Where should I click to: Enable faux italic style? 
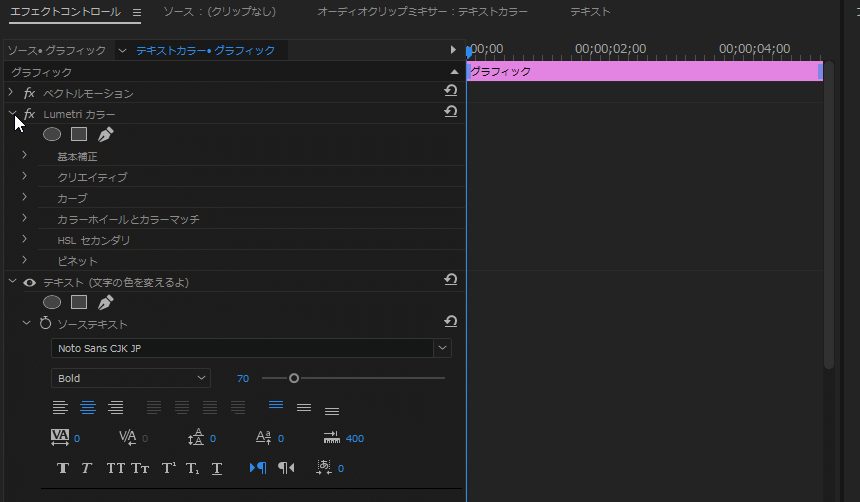click(x=87, y=468)
